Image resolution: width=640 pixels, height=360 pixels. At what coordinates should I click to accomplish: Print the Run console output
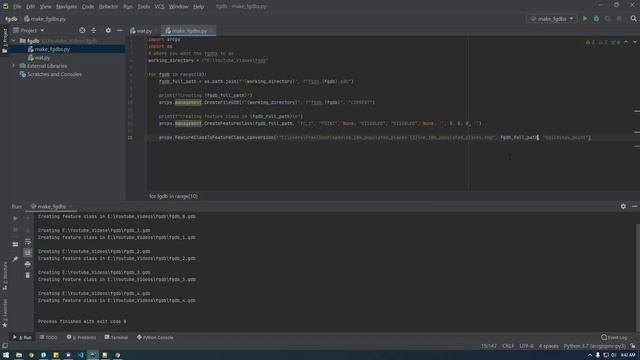tap(27, 264)
